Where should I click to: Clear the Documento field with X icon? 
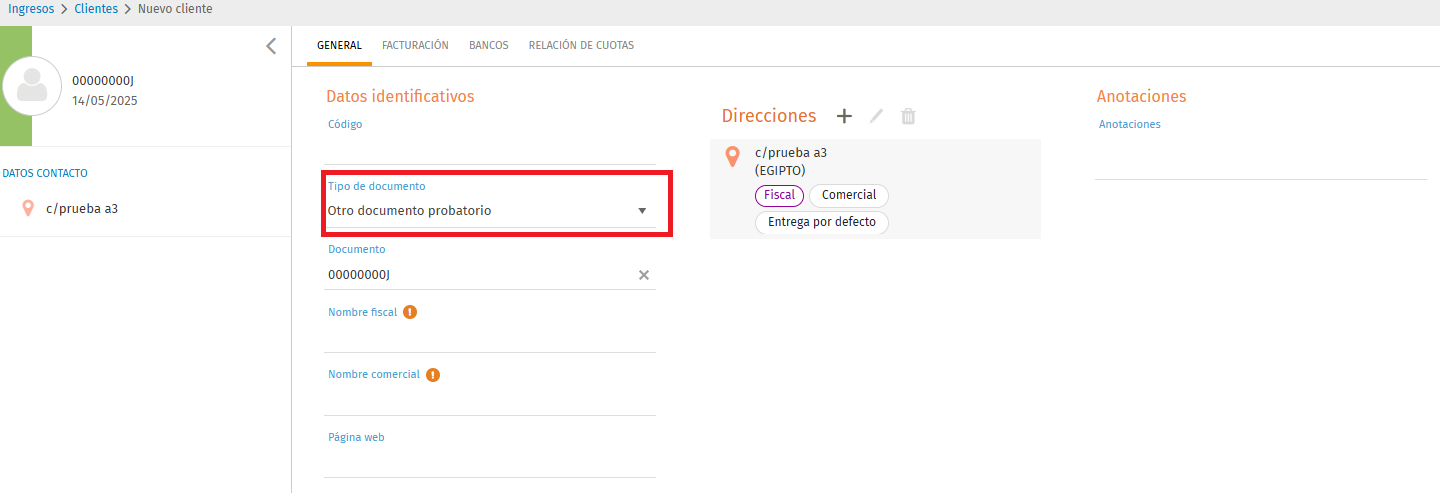644,275
